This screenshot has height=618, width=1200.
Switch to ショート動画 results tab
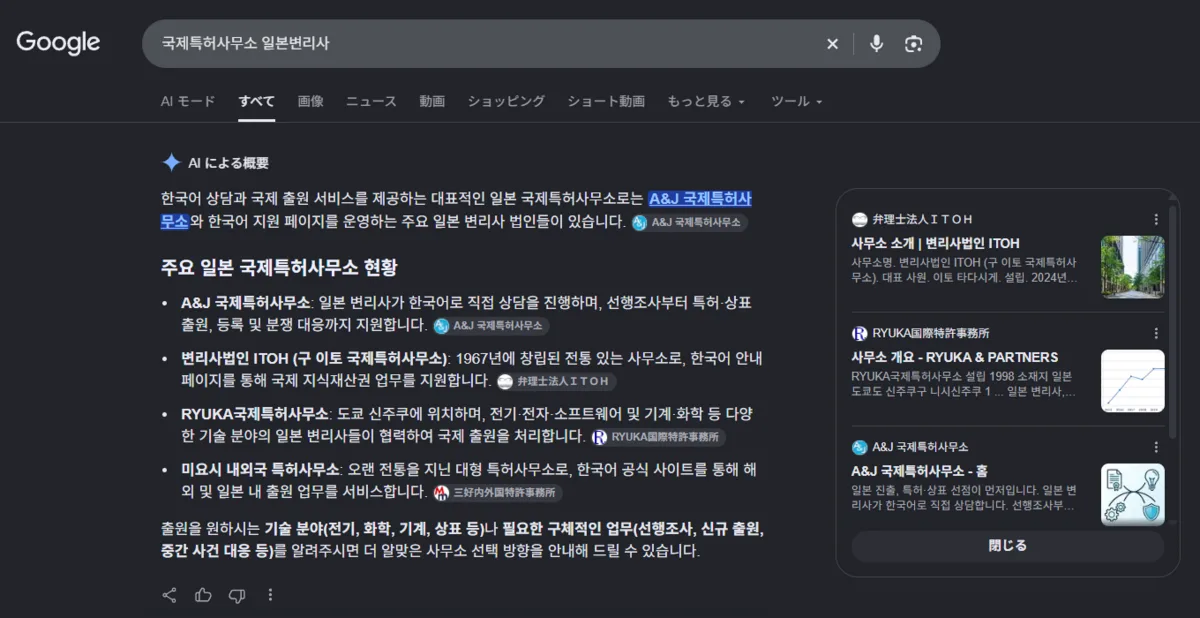coord(606,101)
